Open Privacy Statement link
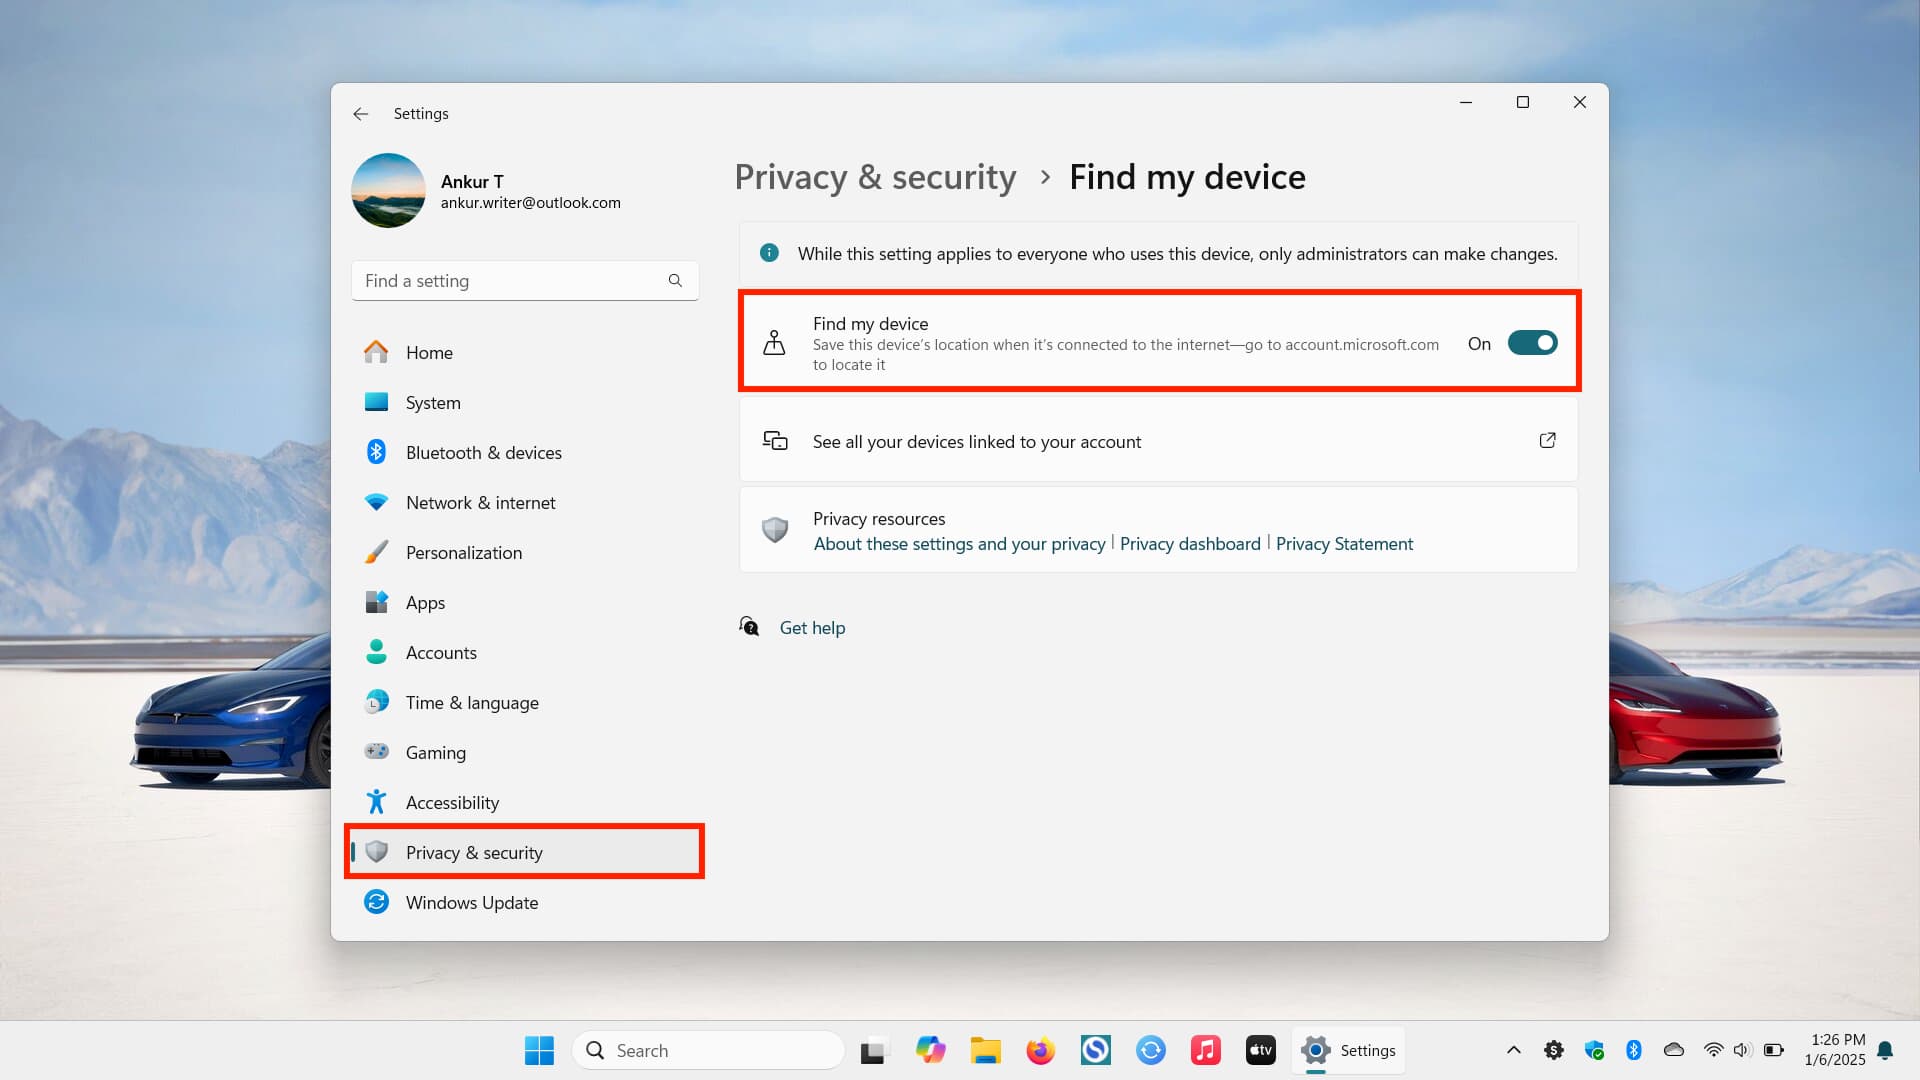Image resolution: width=1920 pixels, height=1080 pixels. 1344,543
